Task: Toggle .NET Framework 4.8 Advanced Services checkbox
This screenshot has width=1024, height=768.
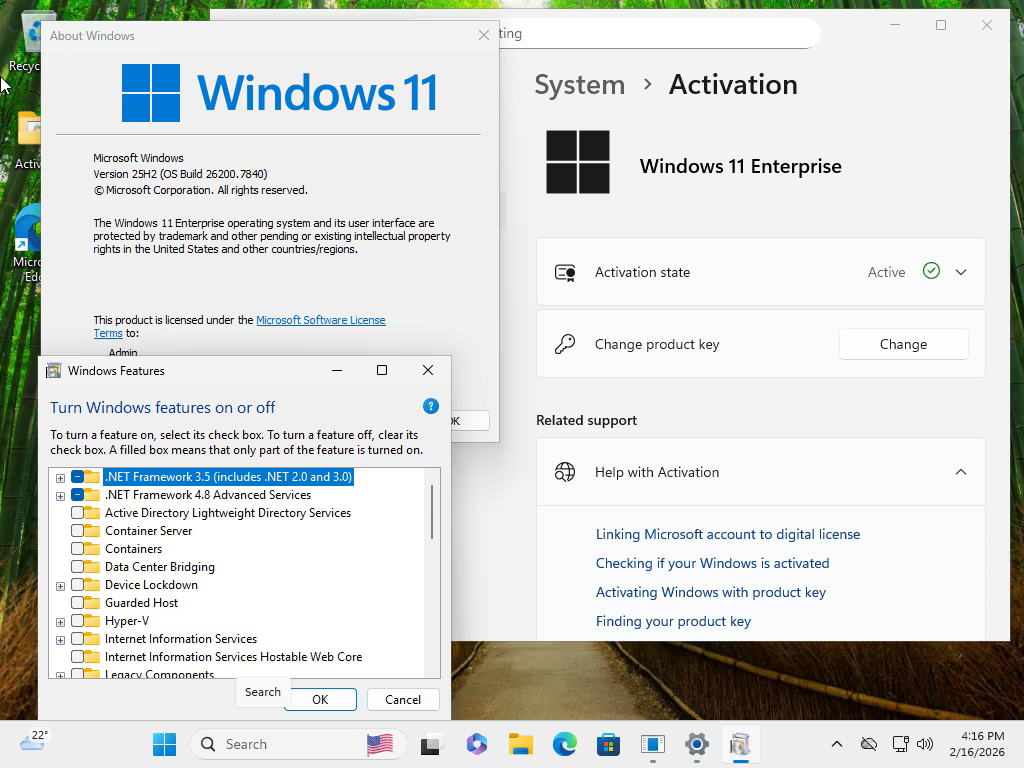Action: tap(77, 495)
